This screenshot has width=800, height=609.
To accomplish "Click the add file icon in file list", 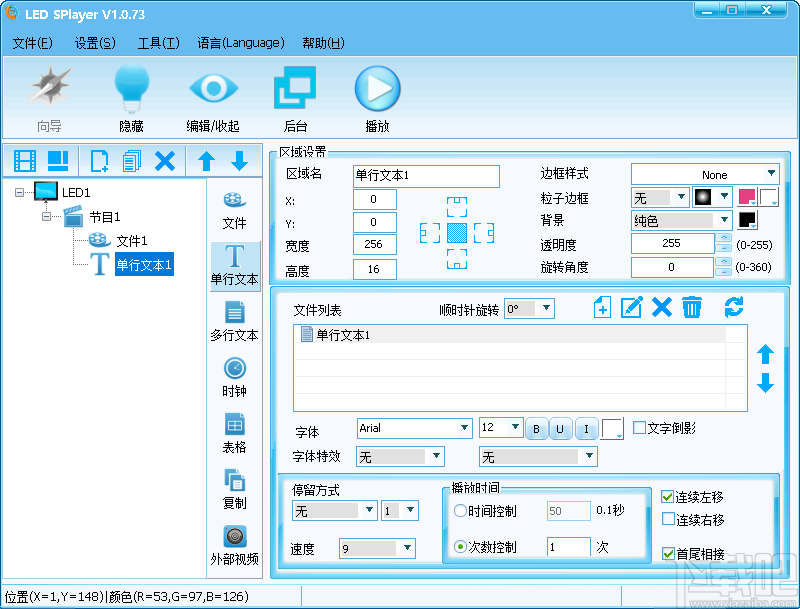I will click(x=601, y=308).
